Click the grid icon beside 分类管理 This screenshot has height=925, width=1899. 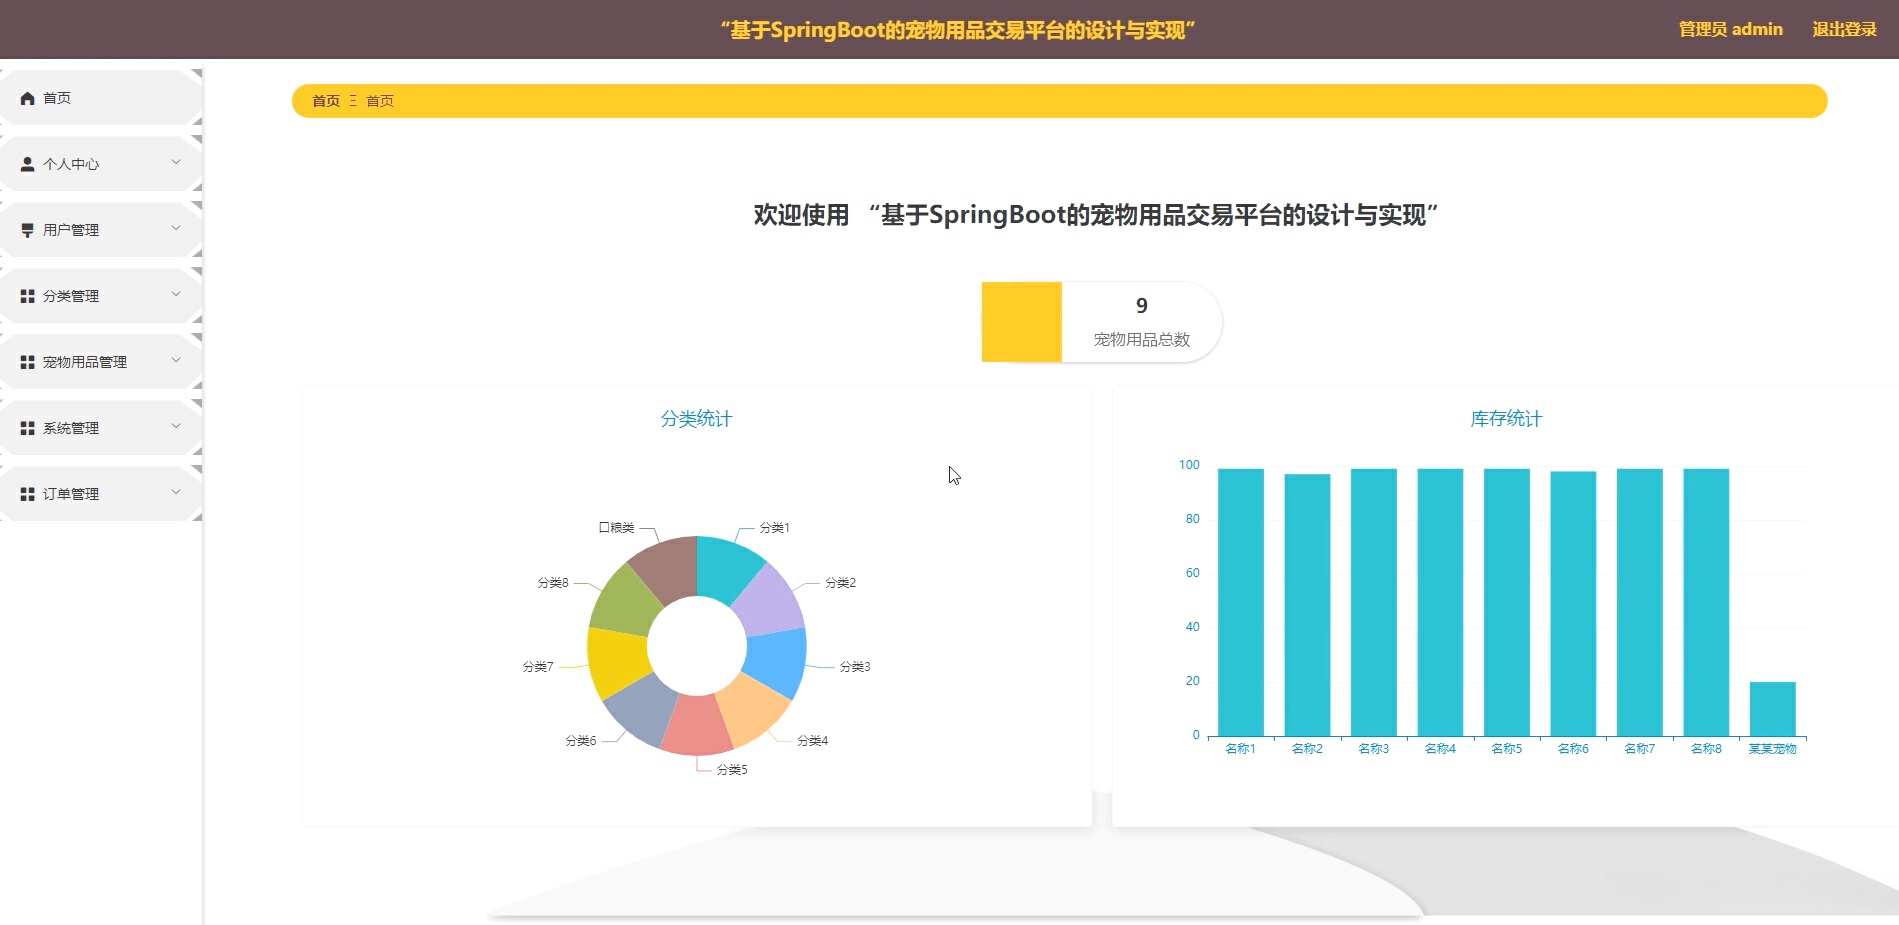pyautogui.click(x=27, y=295)
